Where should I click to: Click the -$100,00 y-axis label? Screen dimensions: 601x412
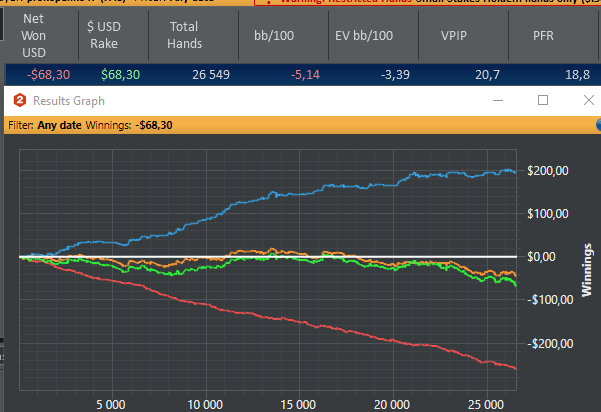coord(550,299)
